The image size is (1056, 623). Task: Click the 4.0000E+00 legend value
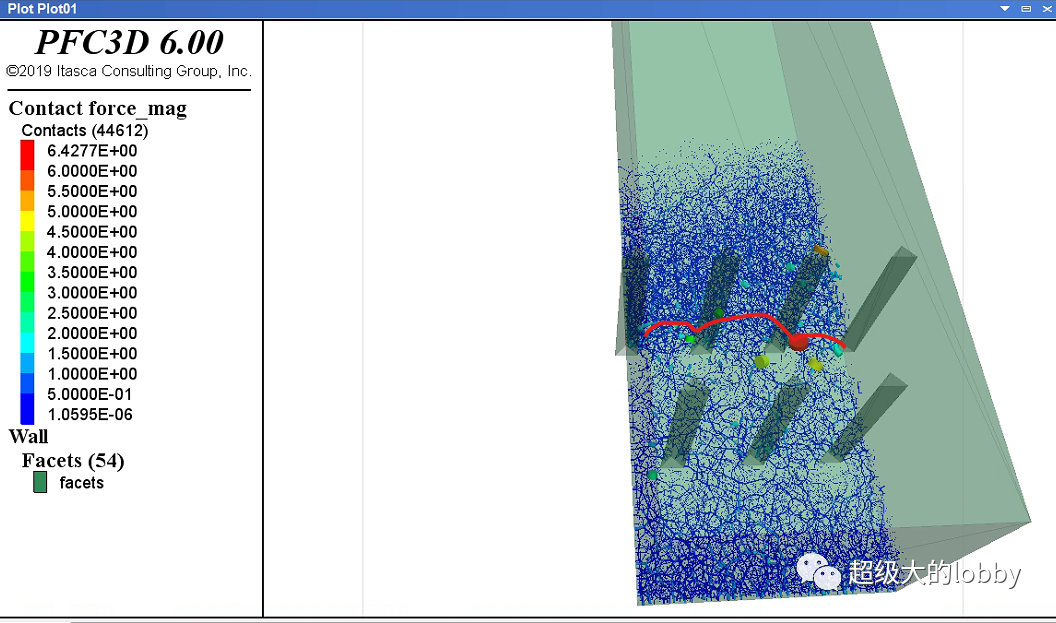tap(92, 252)
